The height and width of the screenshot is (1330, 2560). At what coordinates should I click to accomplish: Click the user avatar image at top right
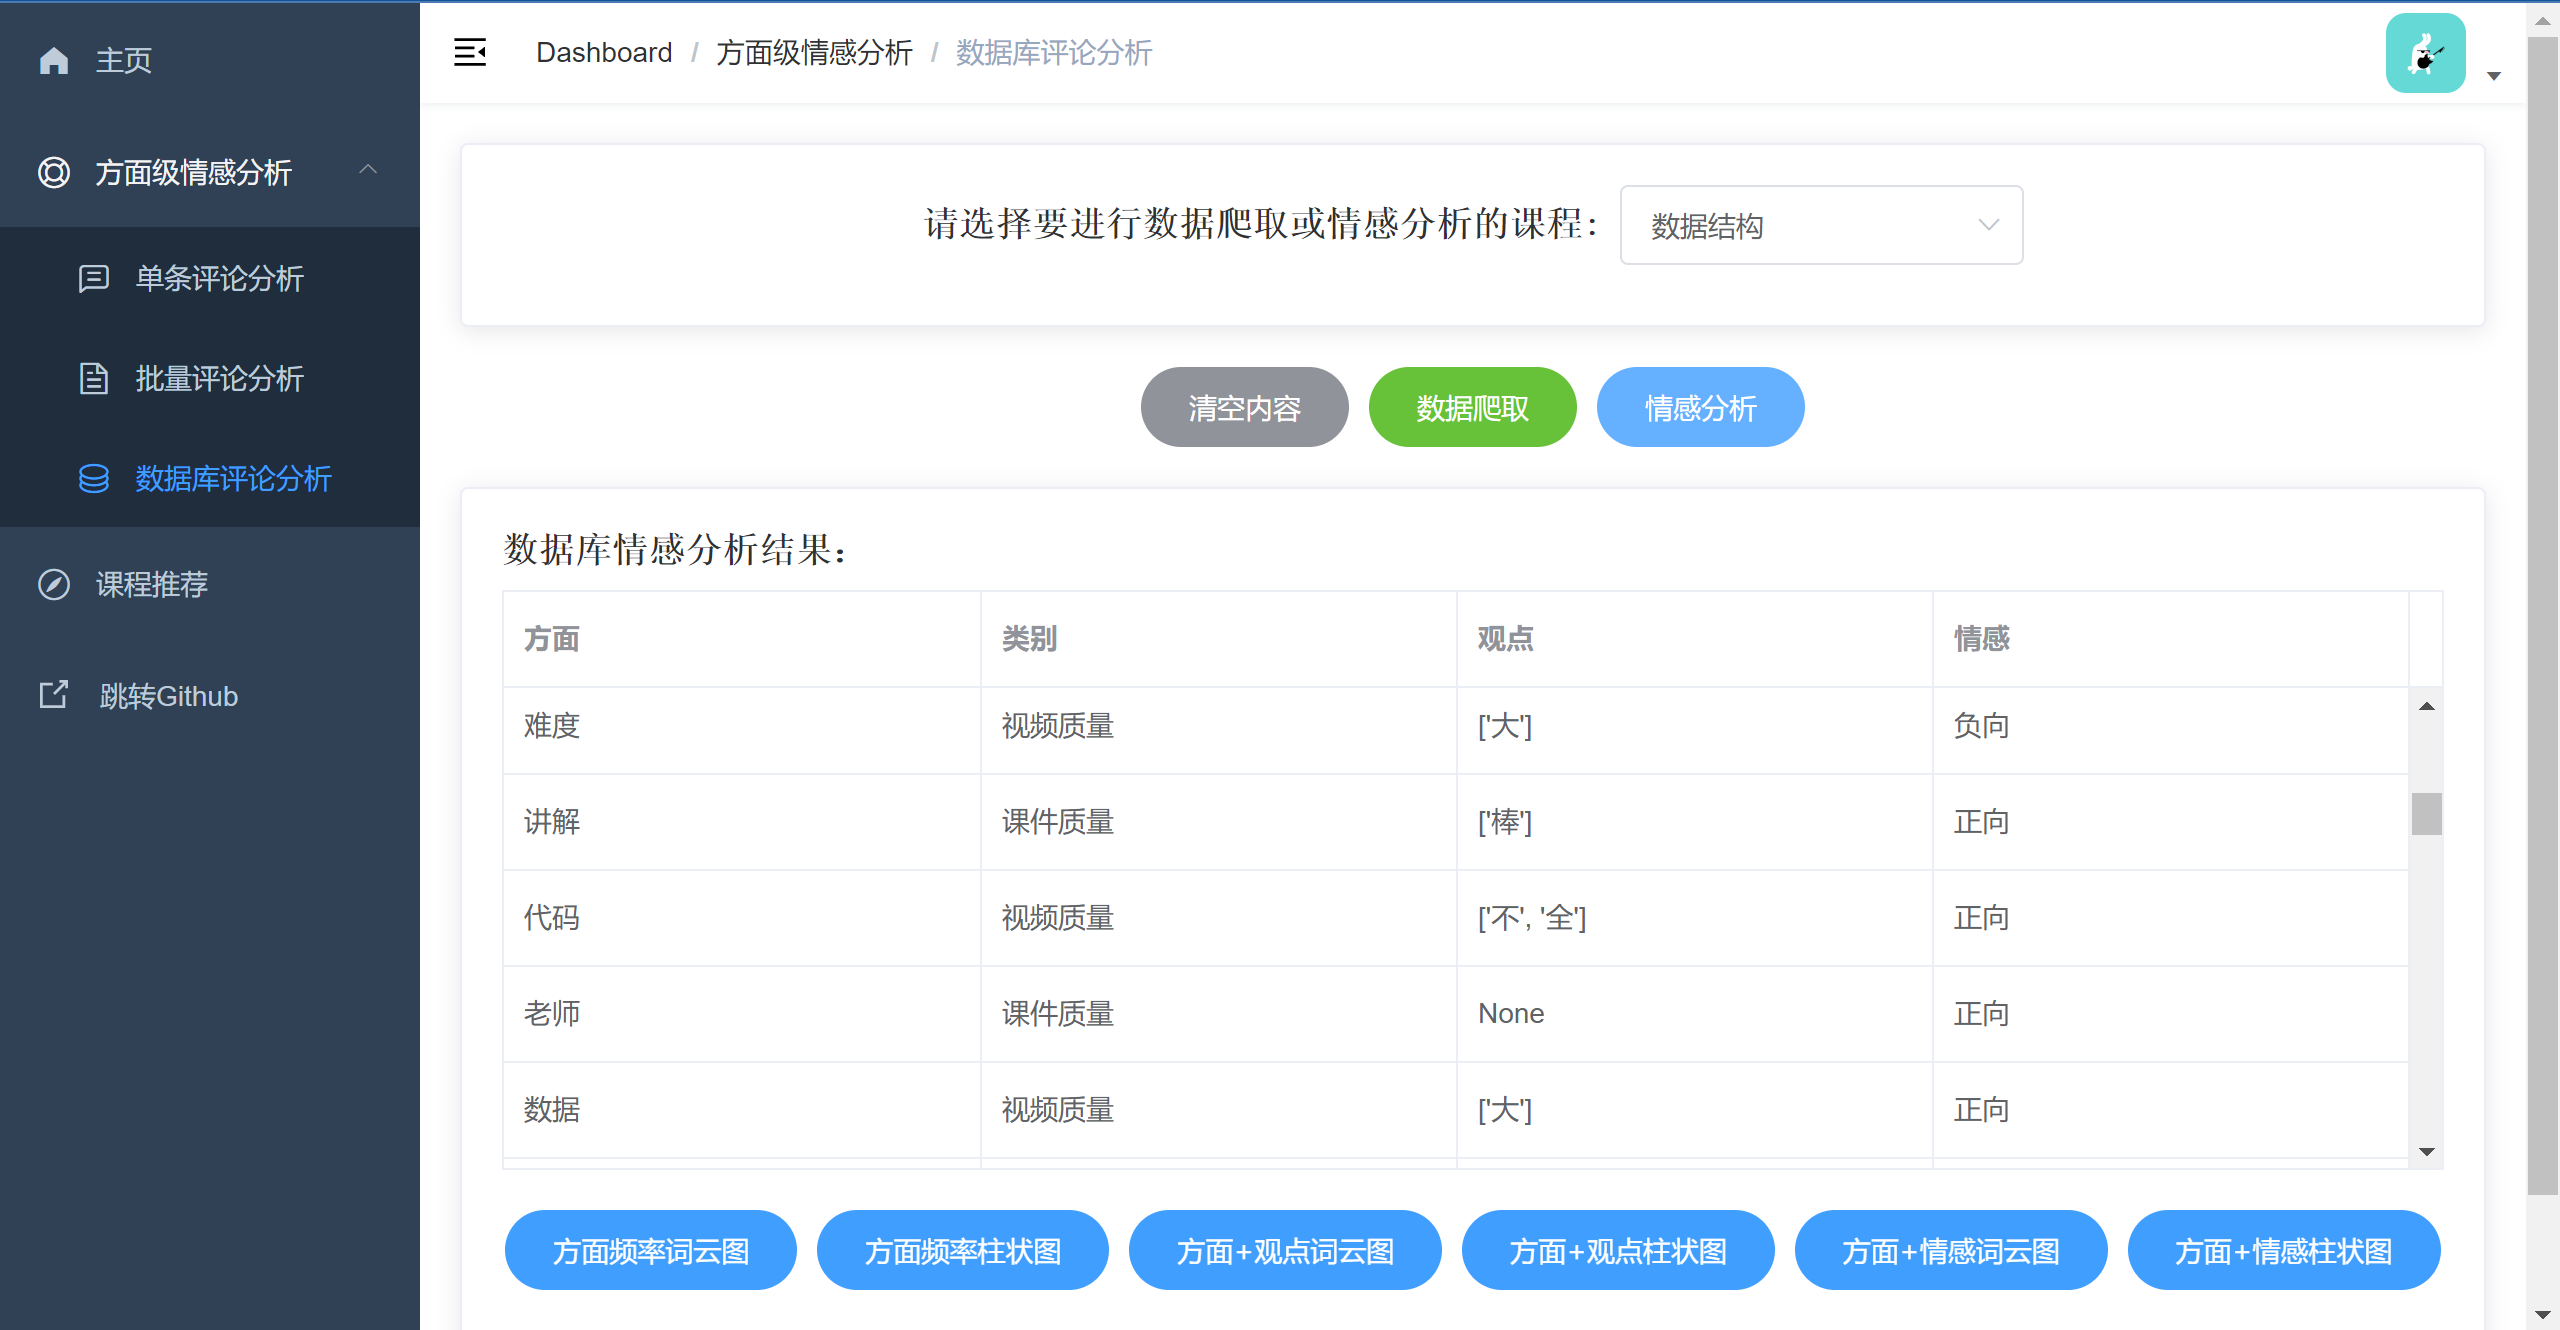[x=2425, y=53]
